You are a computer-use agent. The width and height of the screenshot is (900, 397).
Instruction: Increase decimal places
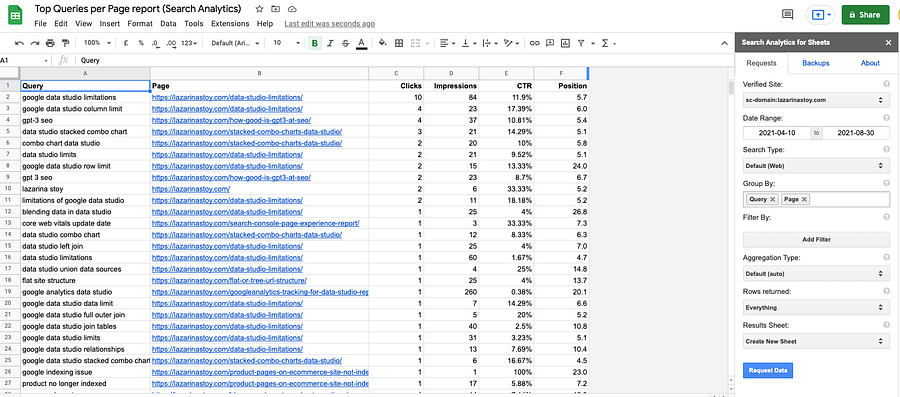[x=170, y=43]
